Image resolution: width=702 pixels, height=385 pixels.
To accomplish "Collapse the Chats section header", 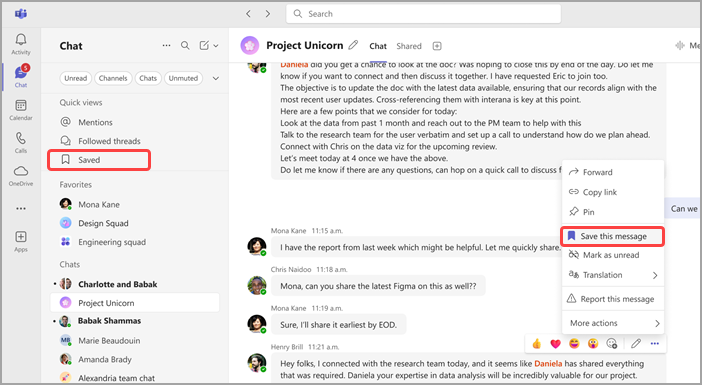I will 70,265.
